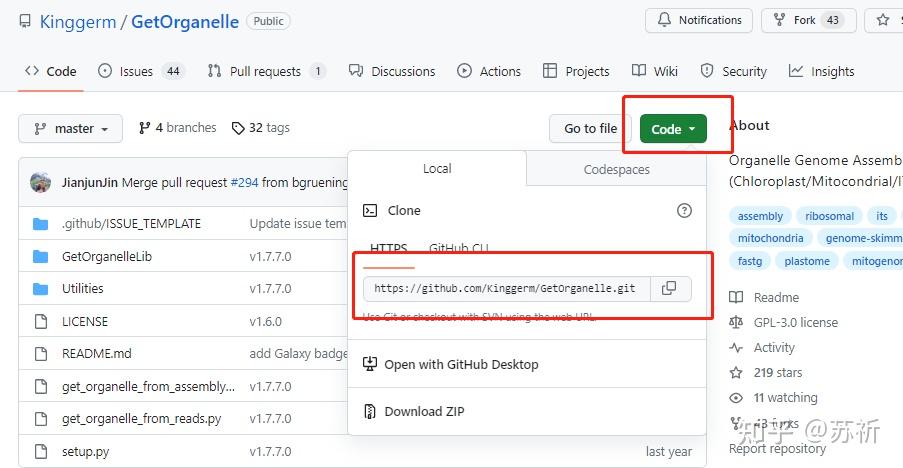The image size is (903, 468).
Task: Open the green Code dropdown
Action: [x=673, y=129]
